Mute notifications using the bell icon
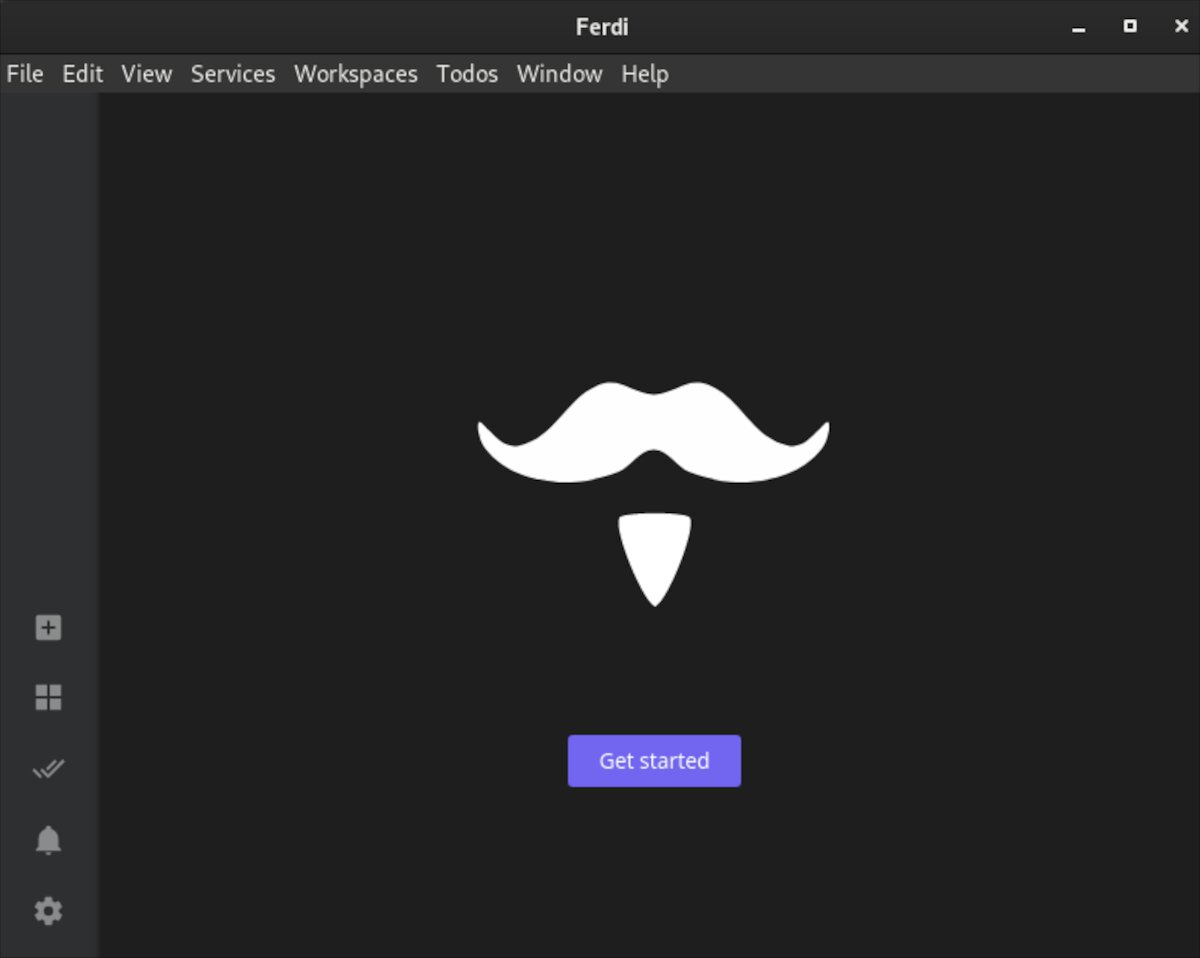 48,840
